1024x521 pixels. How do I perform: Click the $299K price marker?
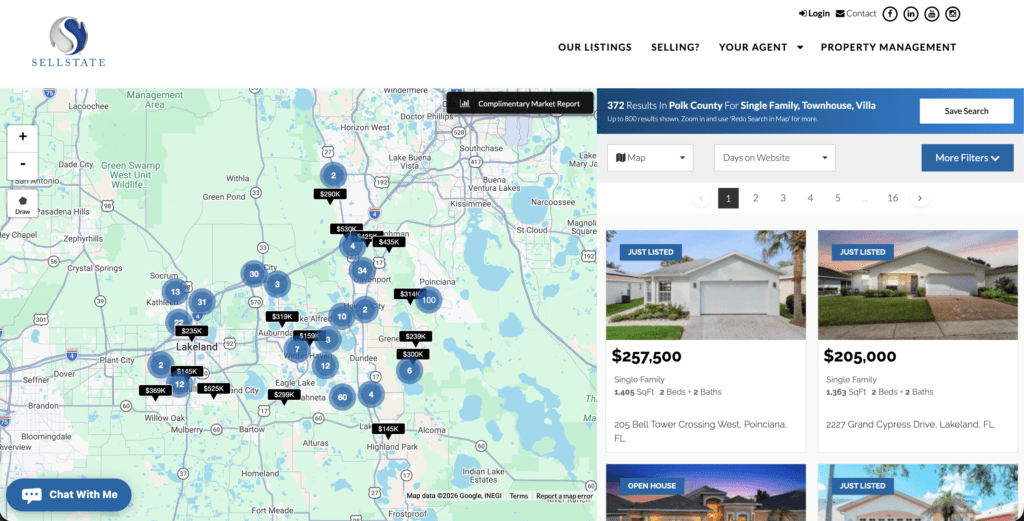point(284,396)
